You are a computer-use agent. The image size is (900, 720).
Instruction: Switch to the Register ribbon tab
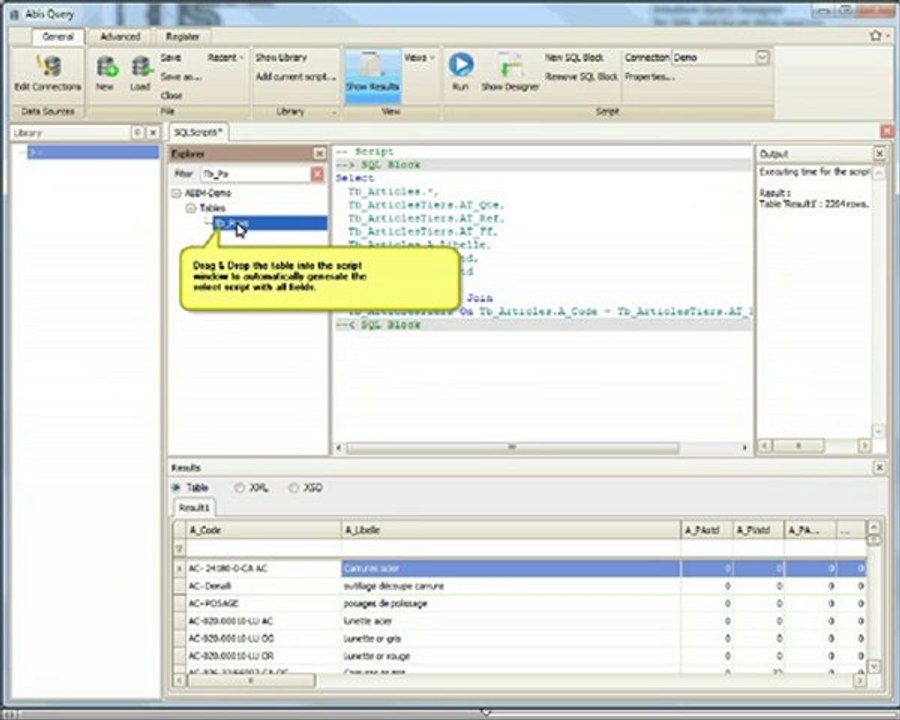coord(183,37)
